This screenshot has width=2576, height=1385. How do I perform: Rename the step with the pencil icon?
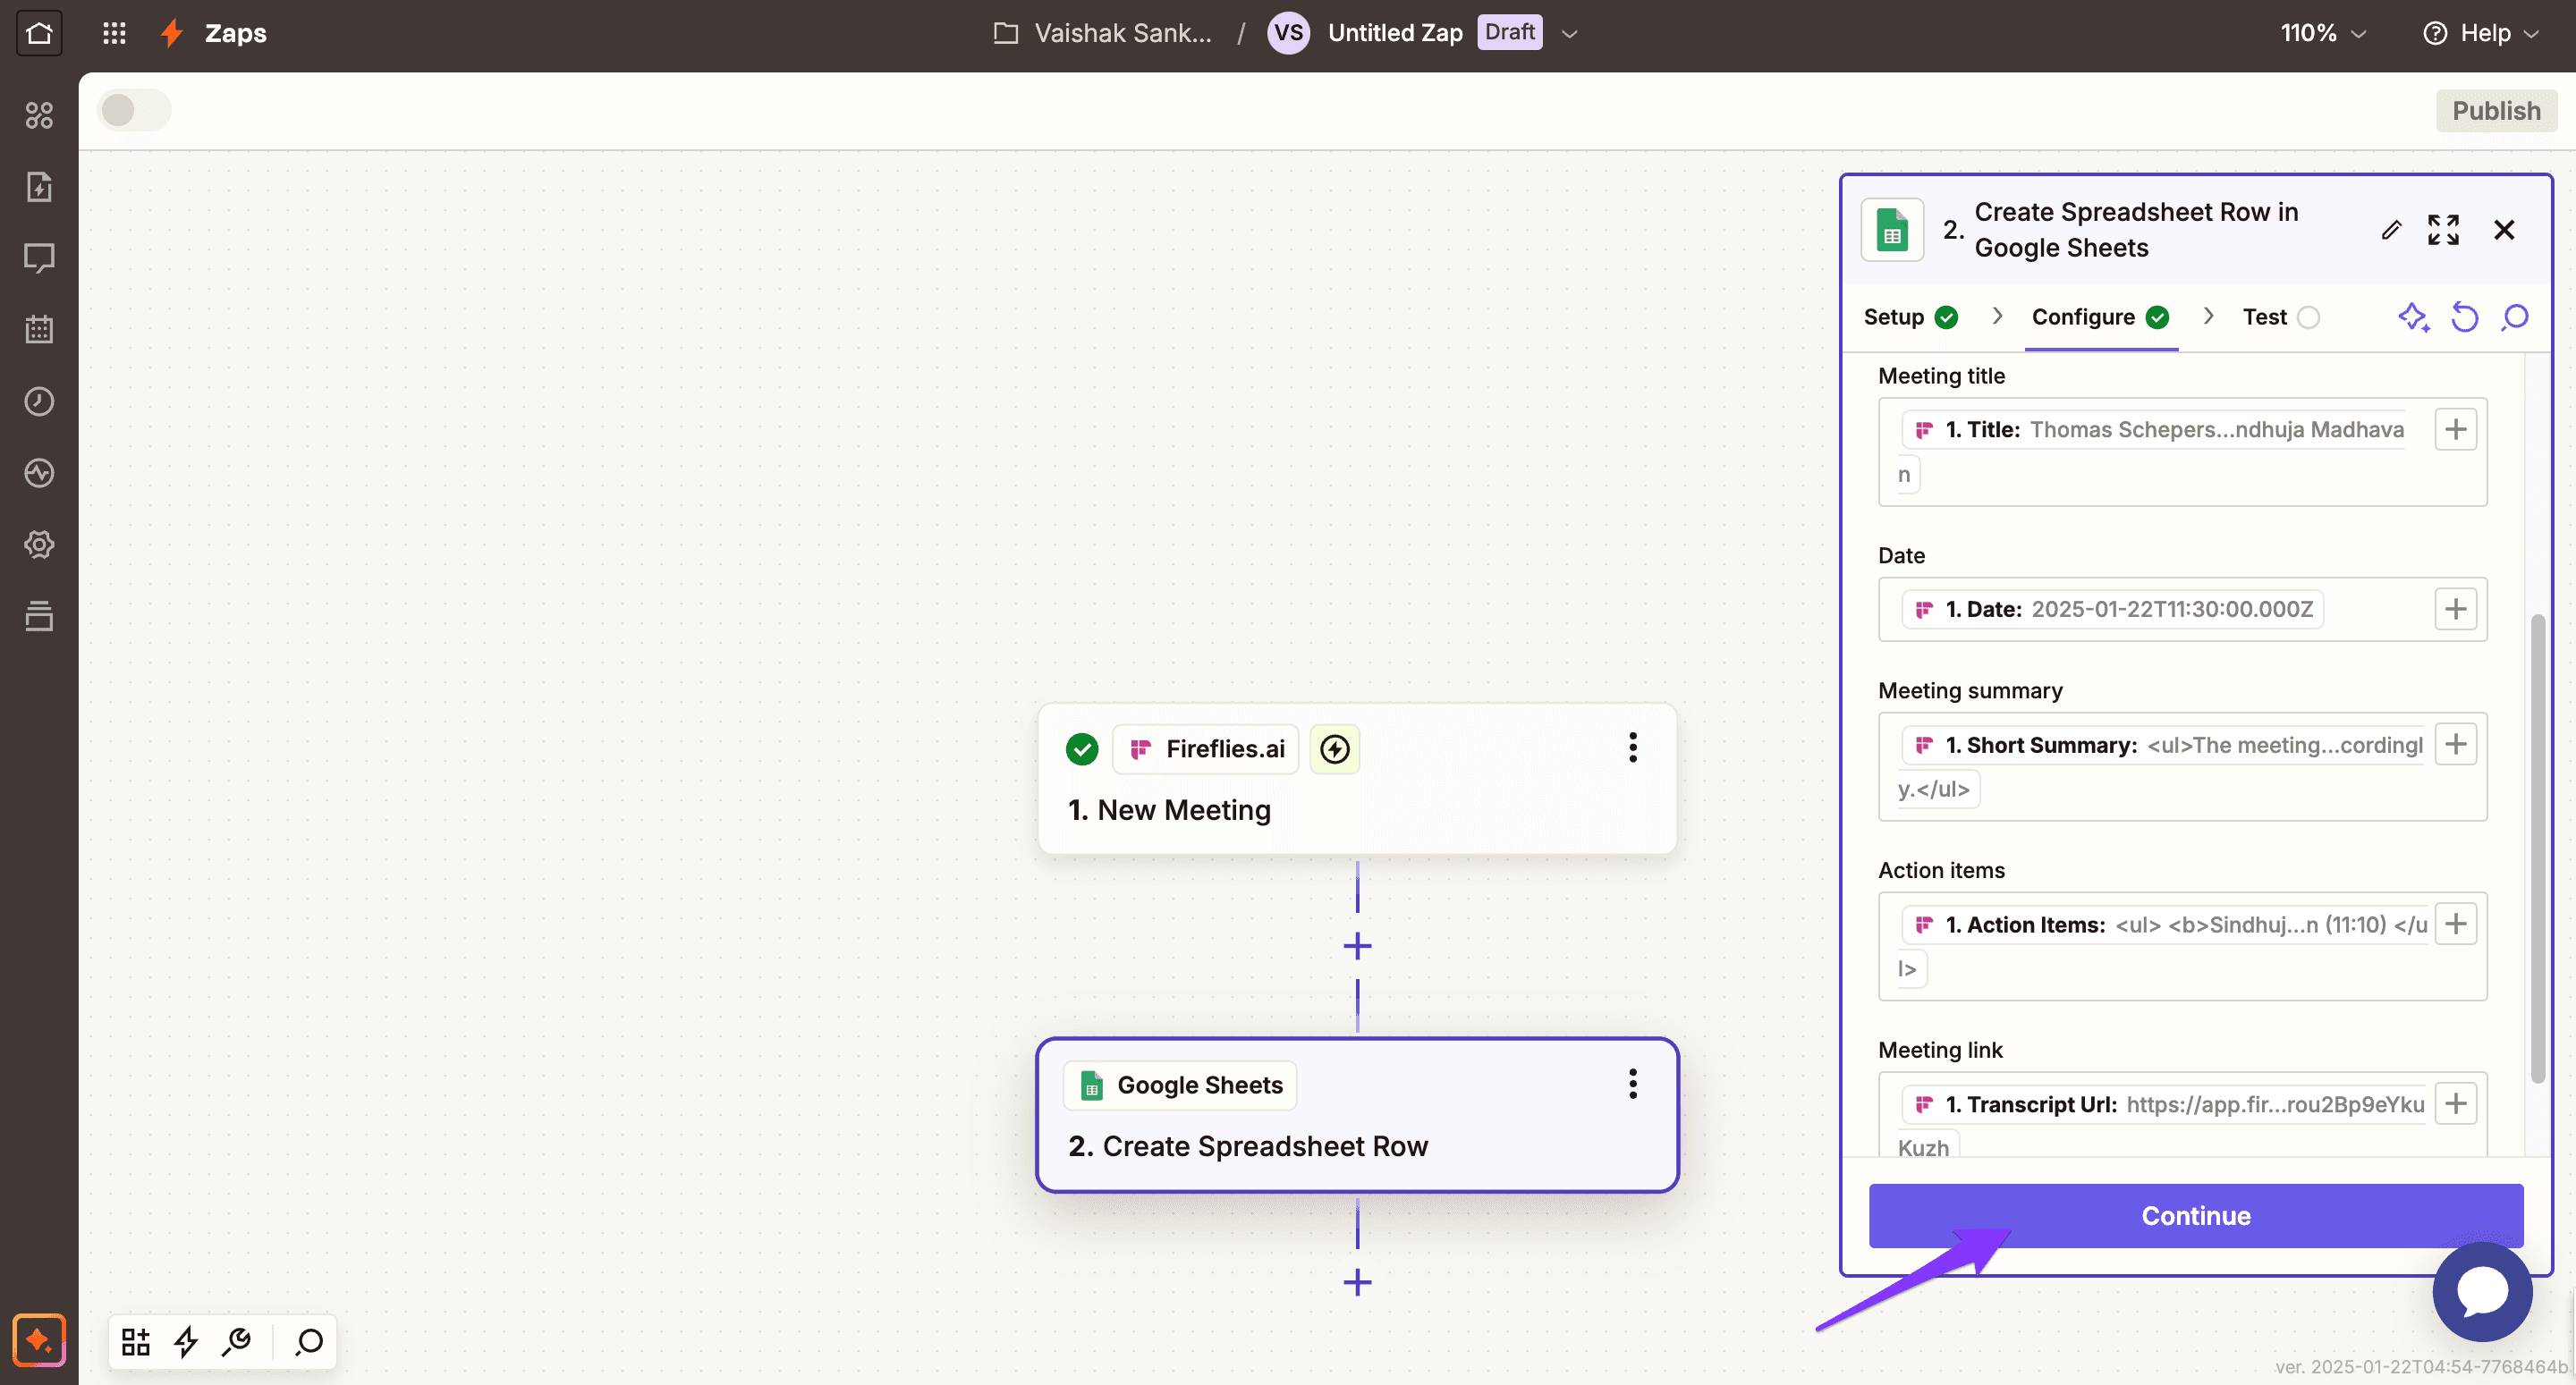pyautogui.click(x=2390, y=230)
